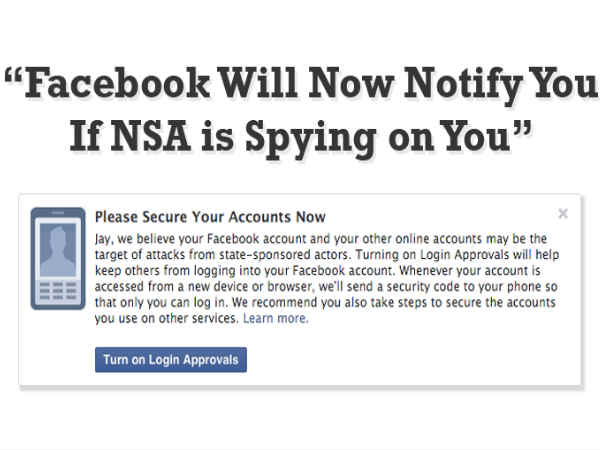
Task: Click the mobile phone icon beside the notification
Action: click(x=58, y=258)
